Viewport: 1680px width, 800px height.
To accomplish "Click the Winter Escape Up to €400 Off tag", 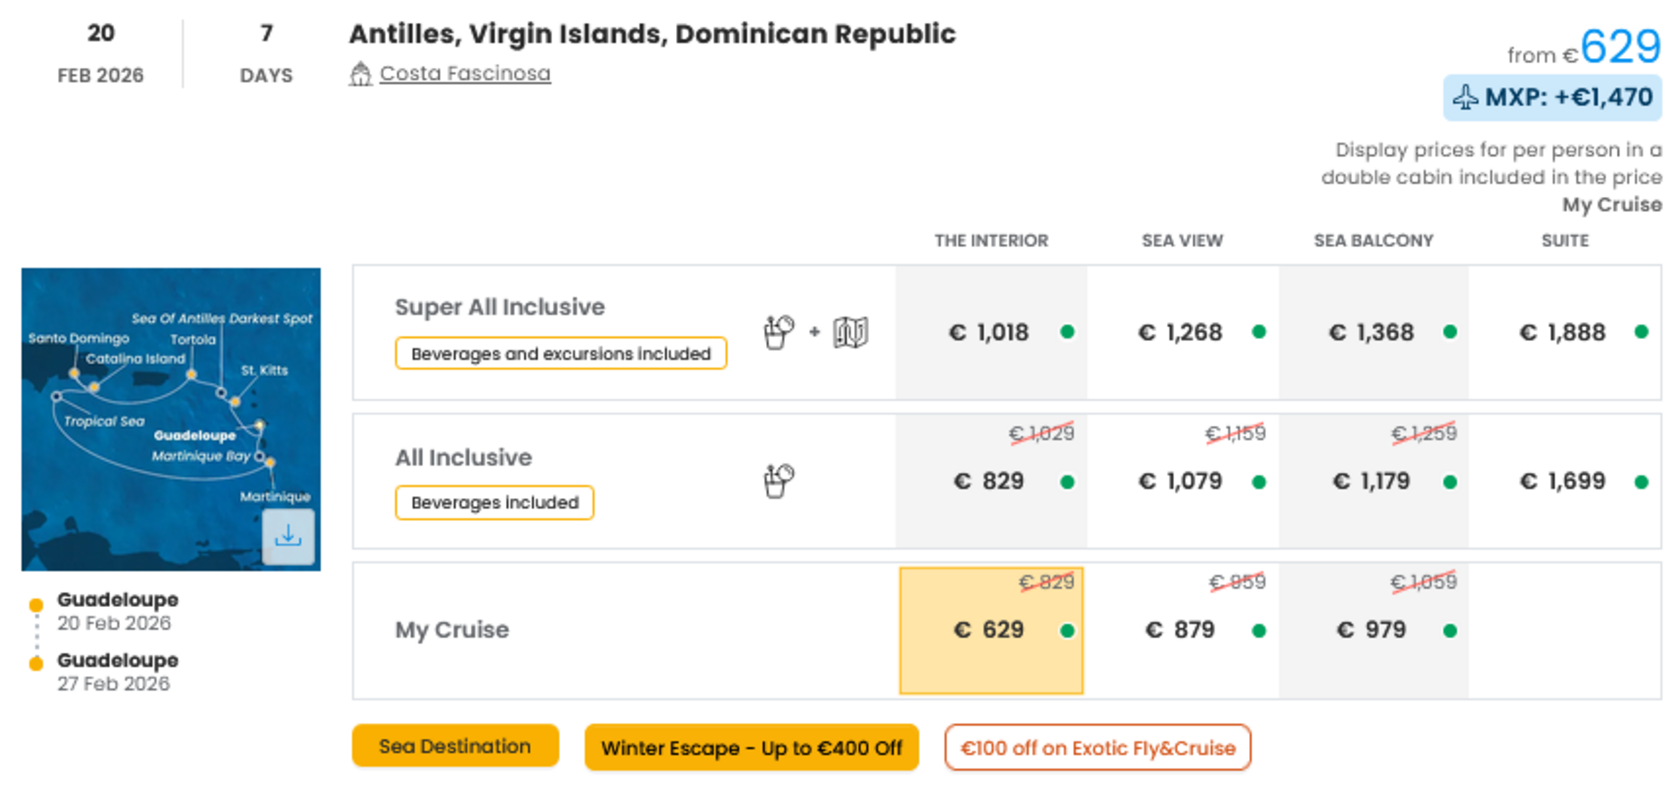I will [x=752, y=748].
